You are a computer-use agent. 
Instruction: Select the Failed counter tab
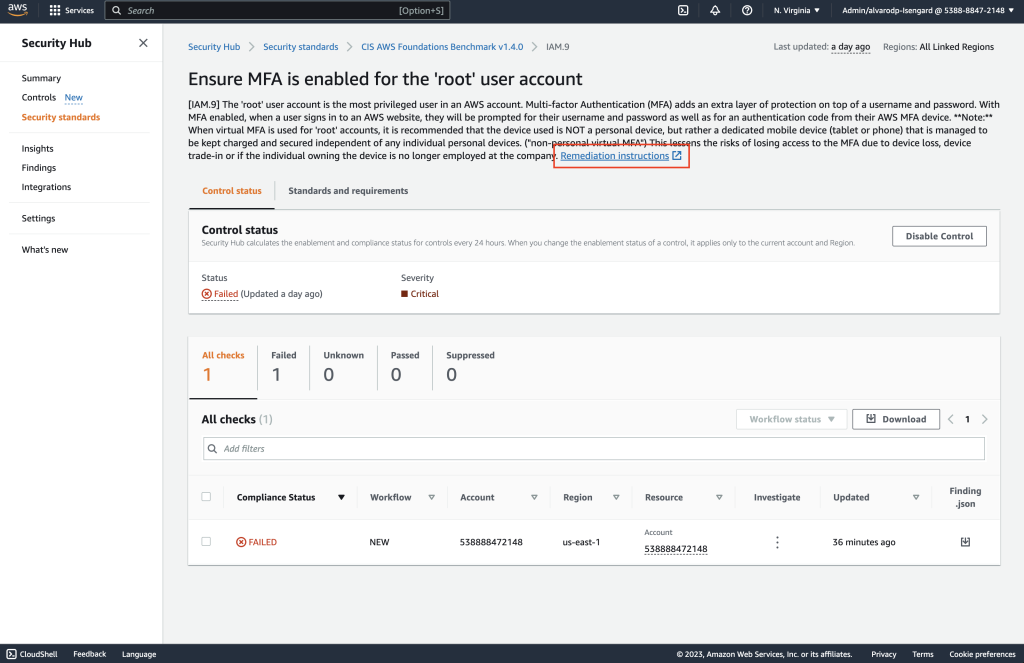click(283, 367)
